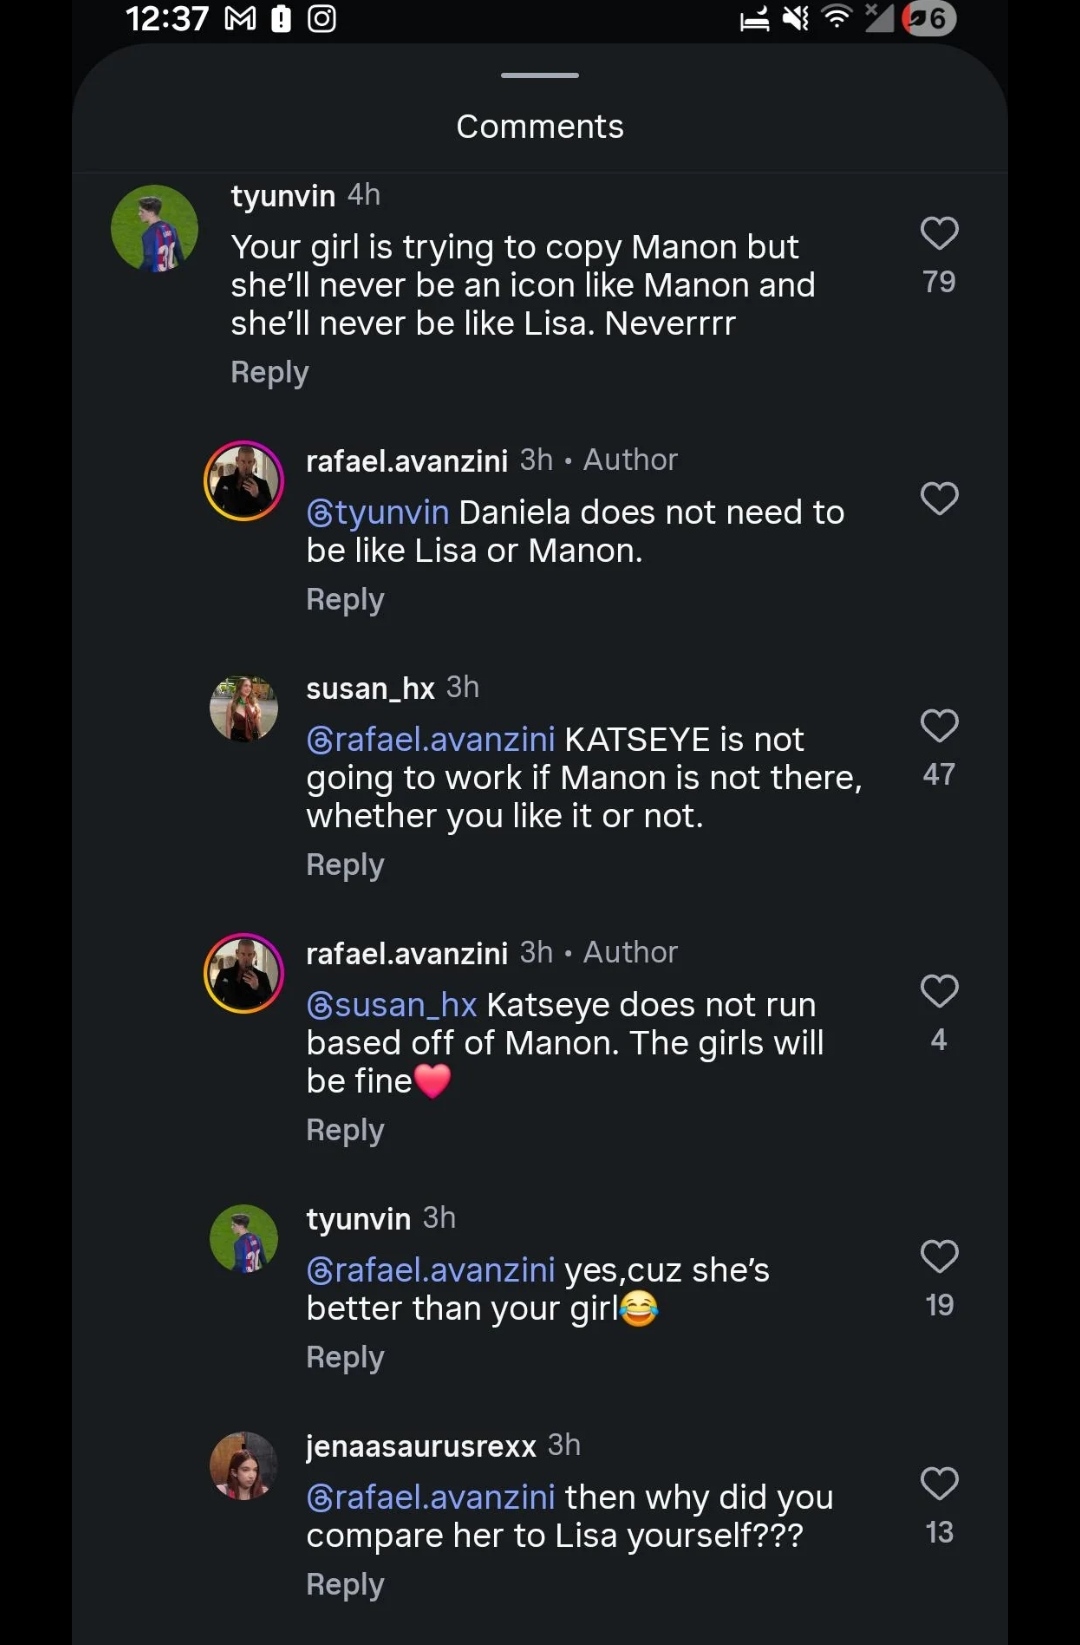1080x1645 pixels.
Task: Open jenaasaurusrexx's profile avatar
Action: pos(244,1465)
